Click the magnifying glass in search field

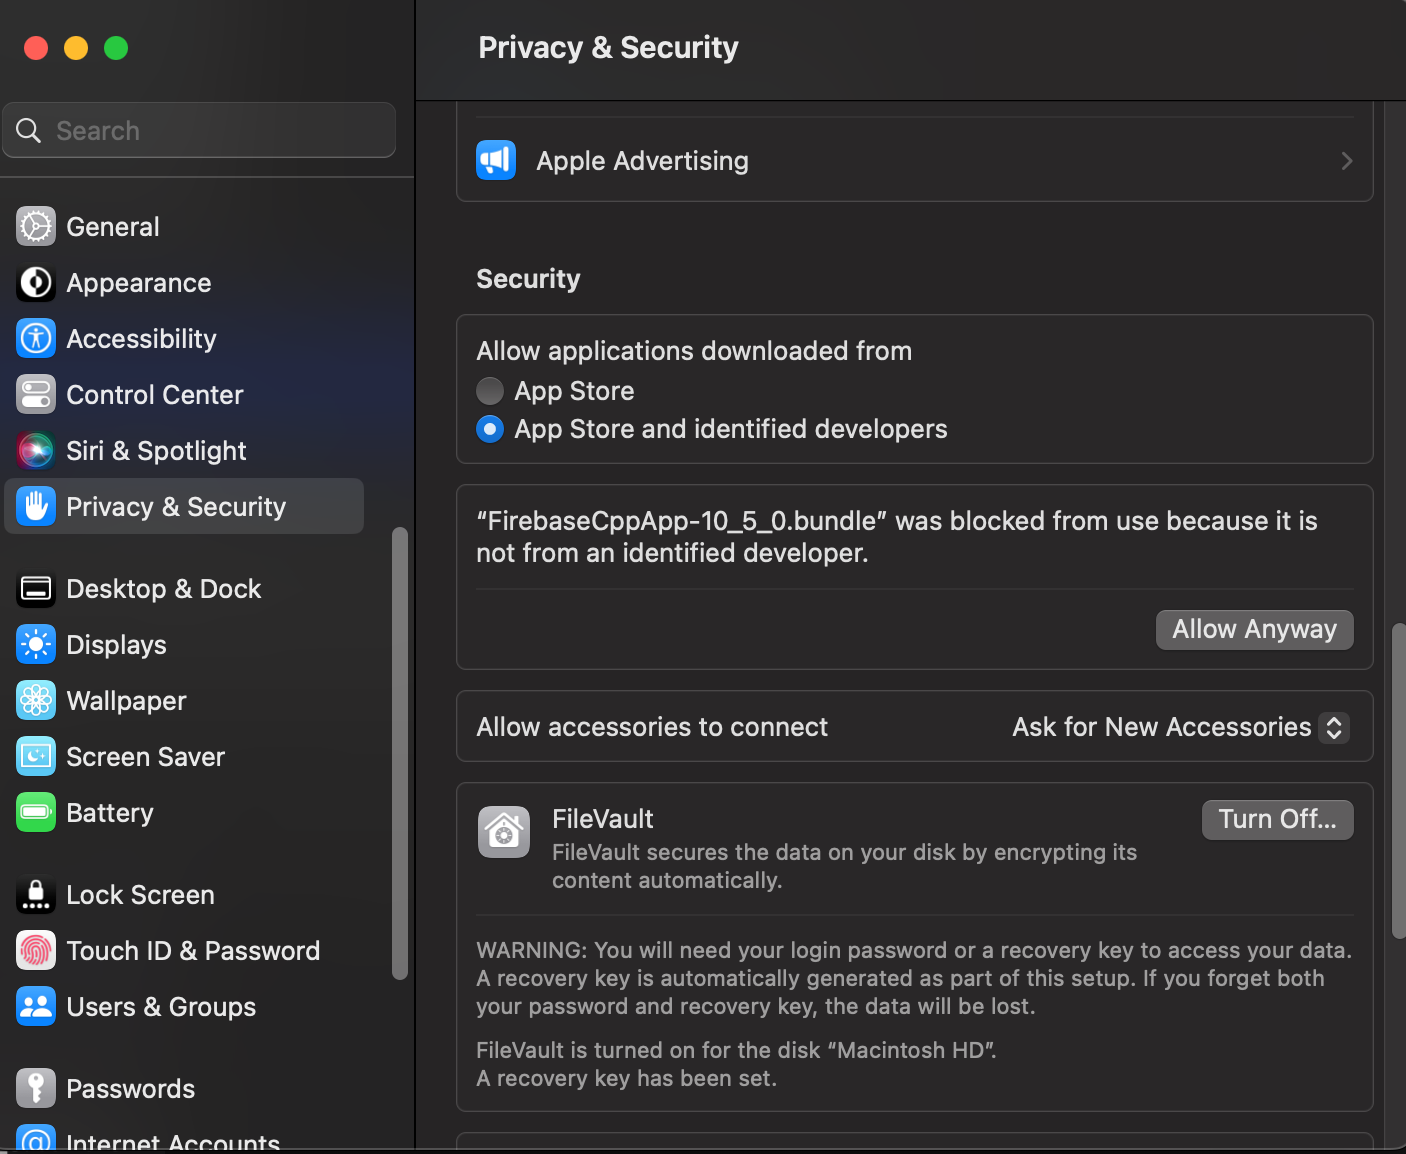tap(29, 131)
